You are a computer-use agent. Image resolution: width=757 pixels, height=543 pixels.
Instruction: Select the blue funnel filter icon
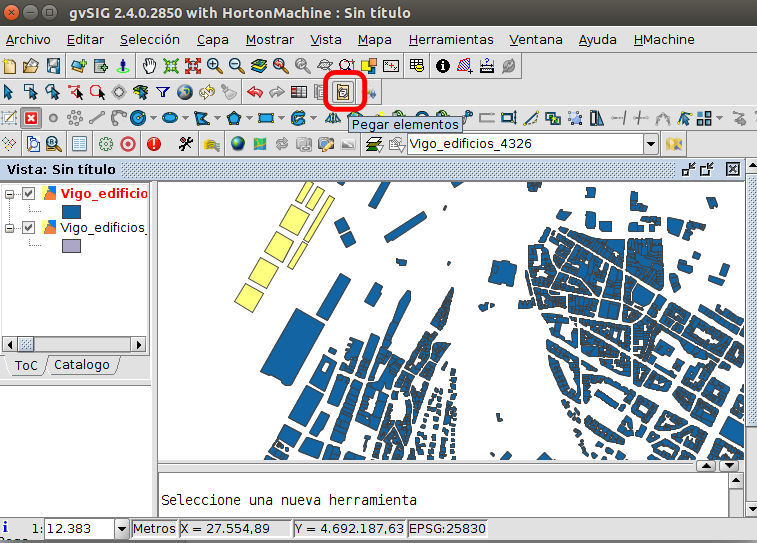[162, 92]
